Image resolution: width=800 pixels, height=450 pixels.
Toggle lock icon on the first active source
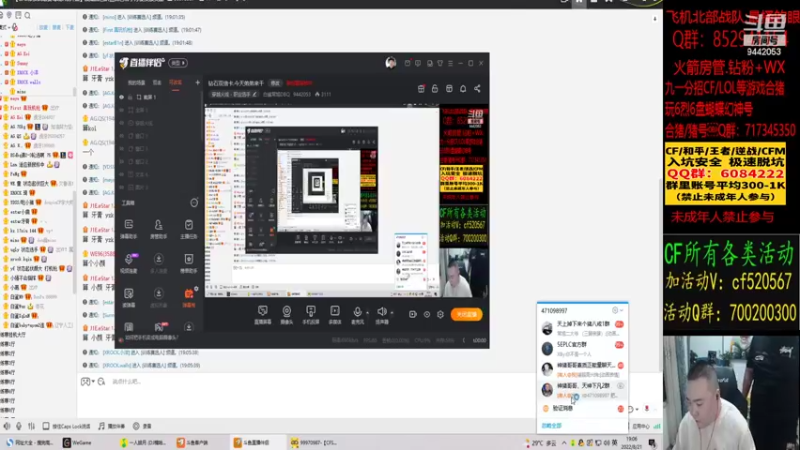[x=130, y=97]
